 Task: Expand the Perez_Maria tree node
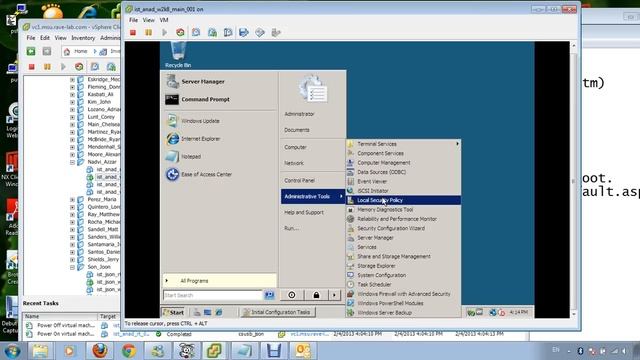tap(72, 200)
